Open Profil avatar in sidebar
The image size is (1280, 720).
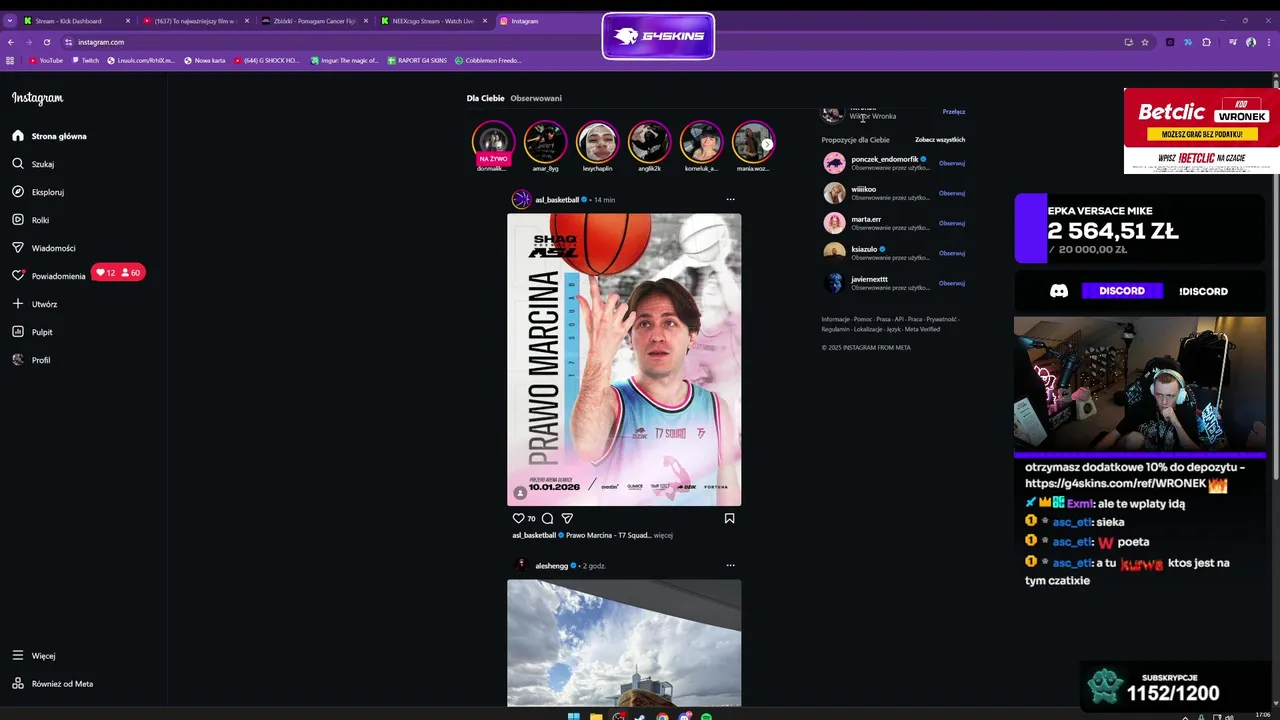(x=18, y=360)
